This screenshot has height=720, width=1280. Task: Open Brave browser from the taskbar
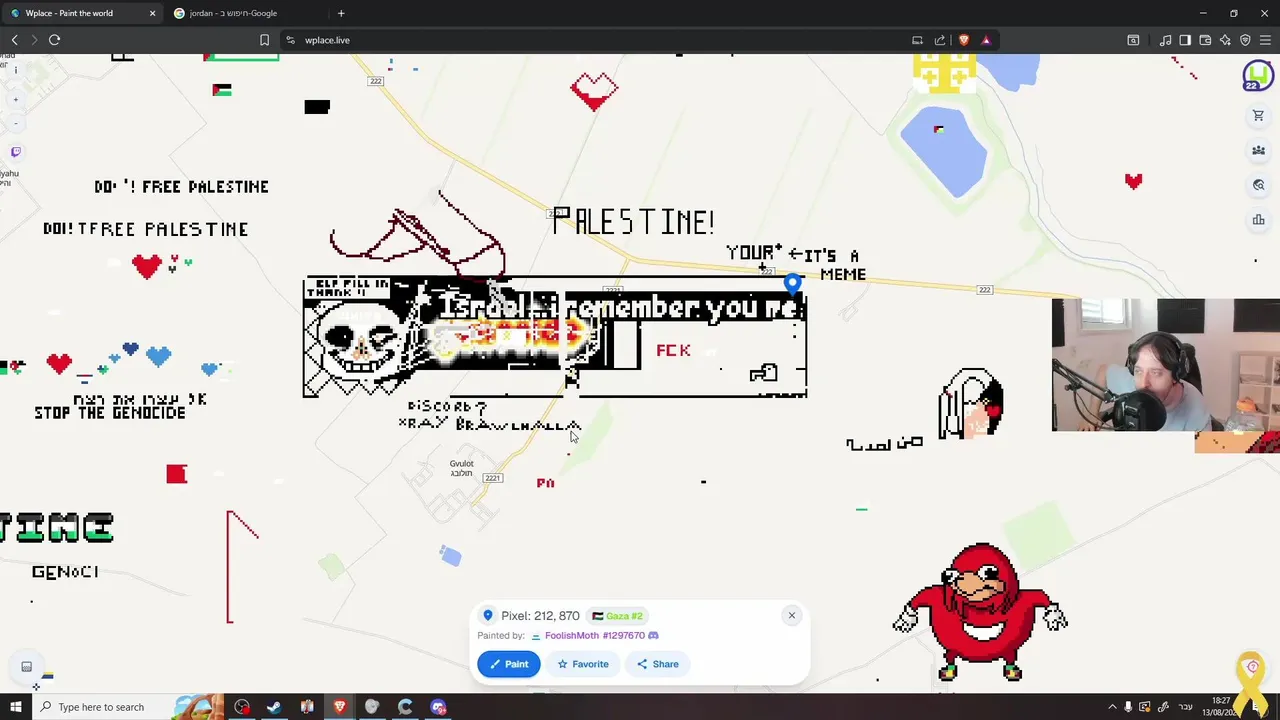[340, 707]
